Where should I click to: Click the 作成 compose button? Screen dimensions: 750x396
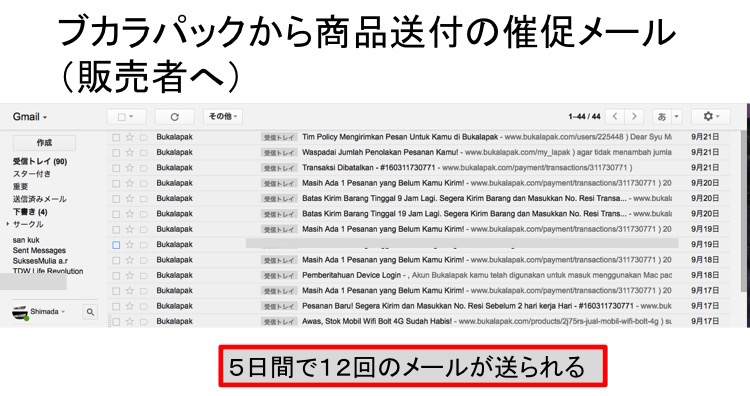coord(44,143)
